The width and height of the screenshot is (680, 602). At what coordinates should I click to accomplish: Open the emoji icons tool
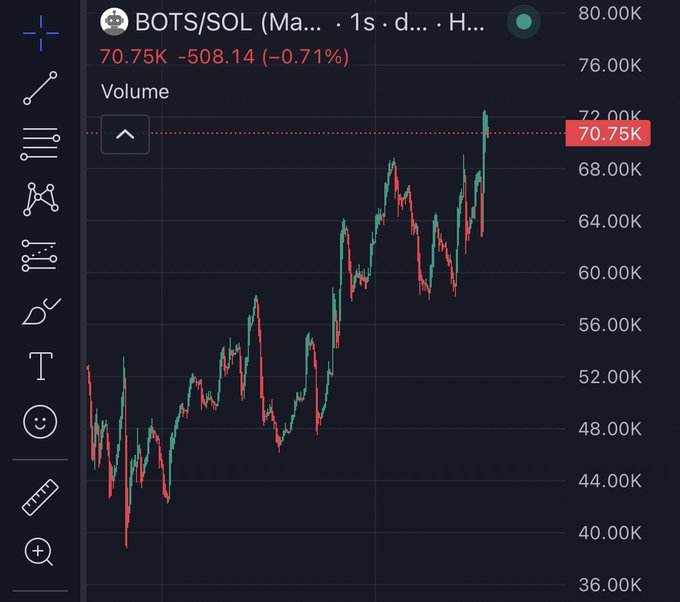click(x=40, y=422)
